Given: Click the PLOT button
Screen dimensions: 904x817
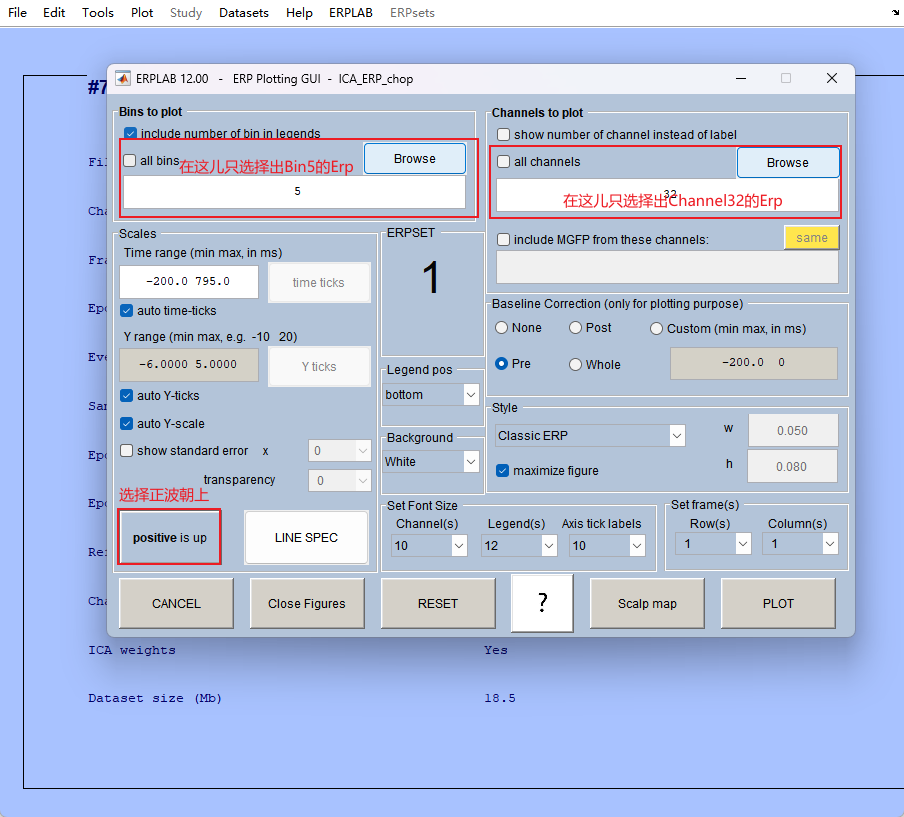Looking at the screenshot, I should (778, 603).
